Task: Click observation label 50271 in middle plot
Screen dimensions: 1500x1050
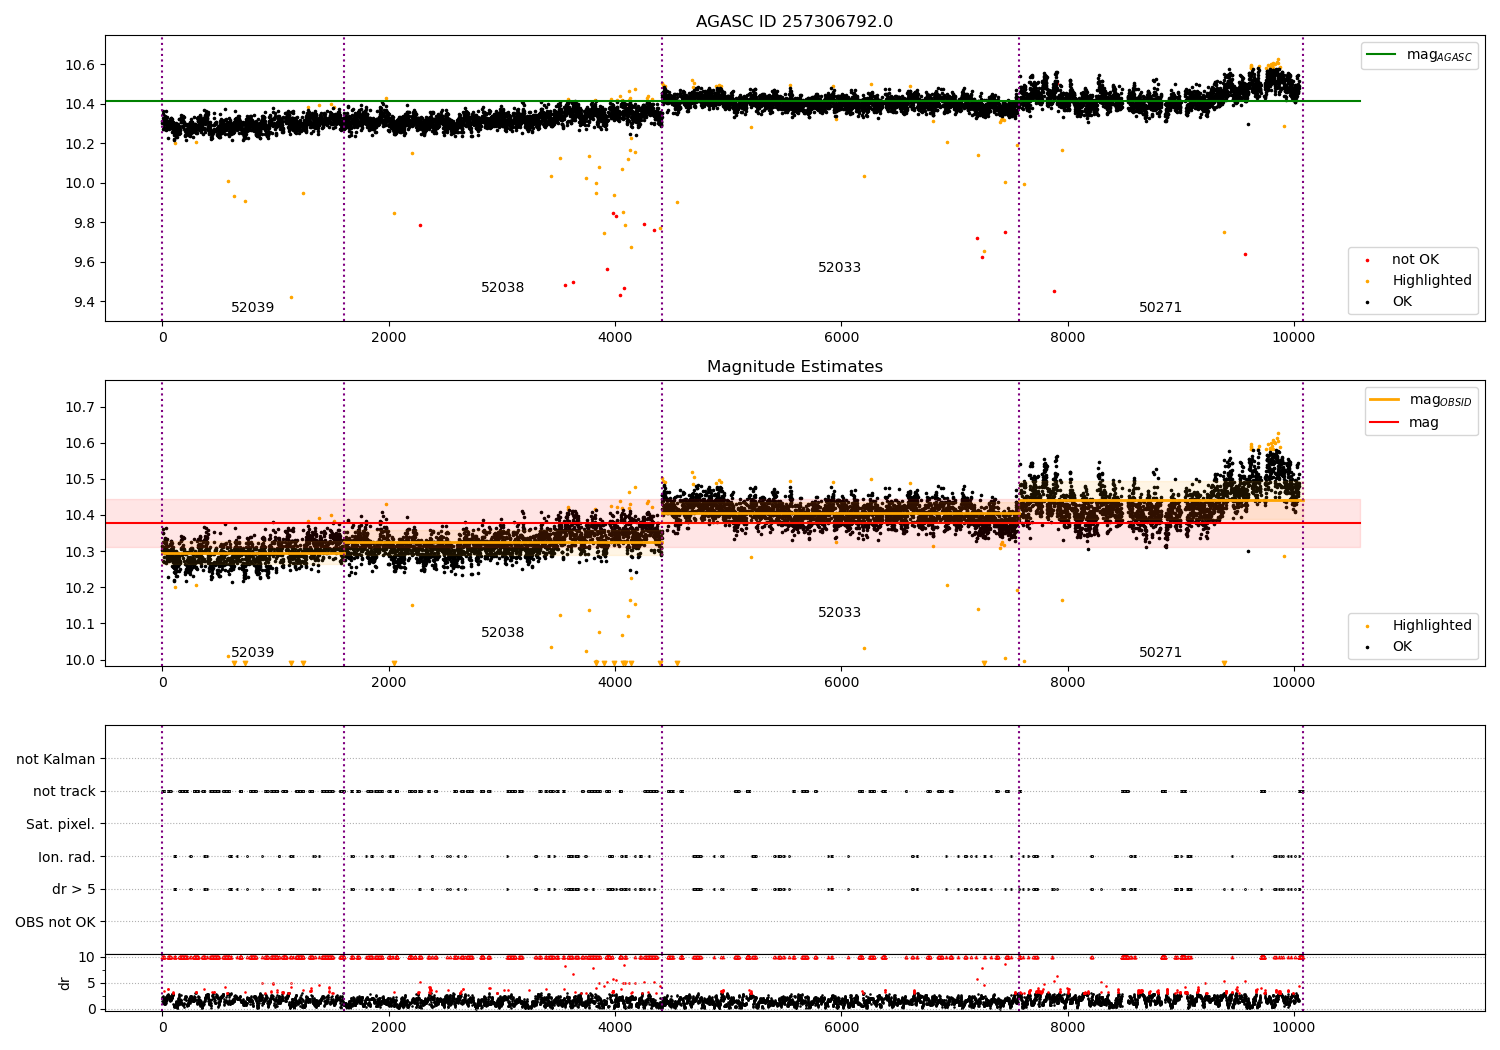Action: (x=1160, y=653)
